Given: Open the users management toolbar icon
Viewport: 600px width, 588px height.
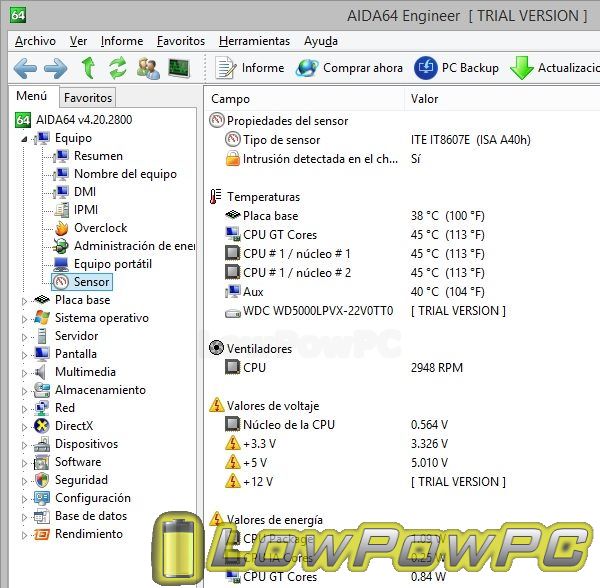Looking at the screenshot, I should [148, 68].
